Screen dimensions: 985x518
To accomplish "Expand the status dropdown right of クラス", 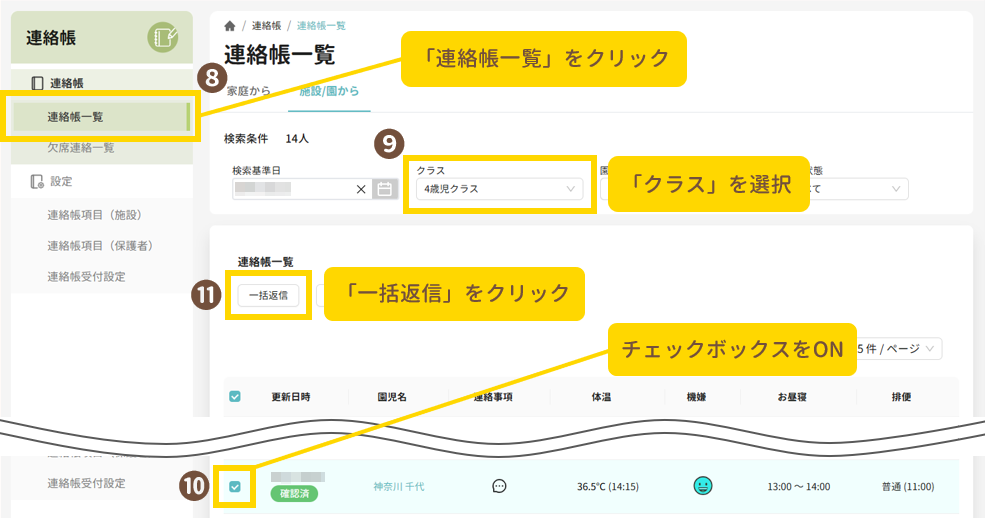I will click(860, 188).
